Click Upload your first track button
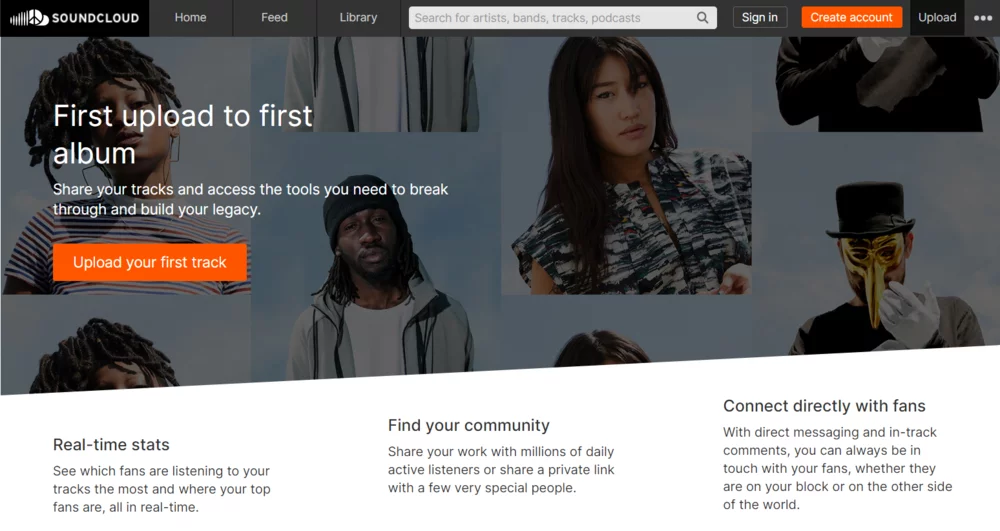The image size is (1000, 531). point(150,262)
